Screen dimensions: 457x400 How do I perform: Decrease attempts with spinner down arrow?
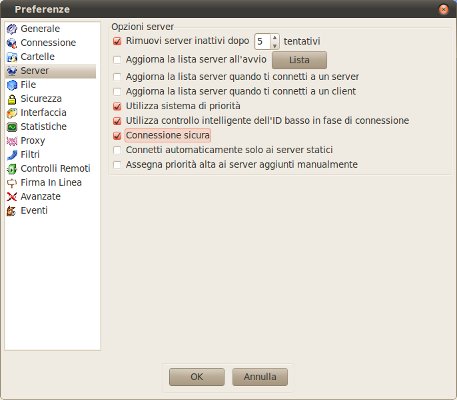coord(275,46)
